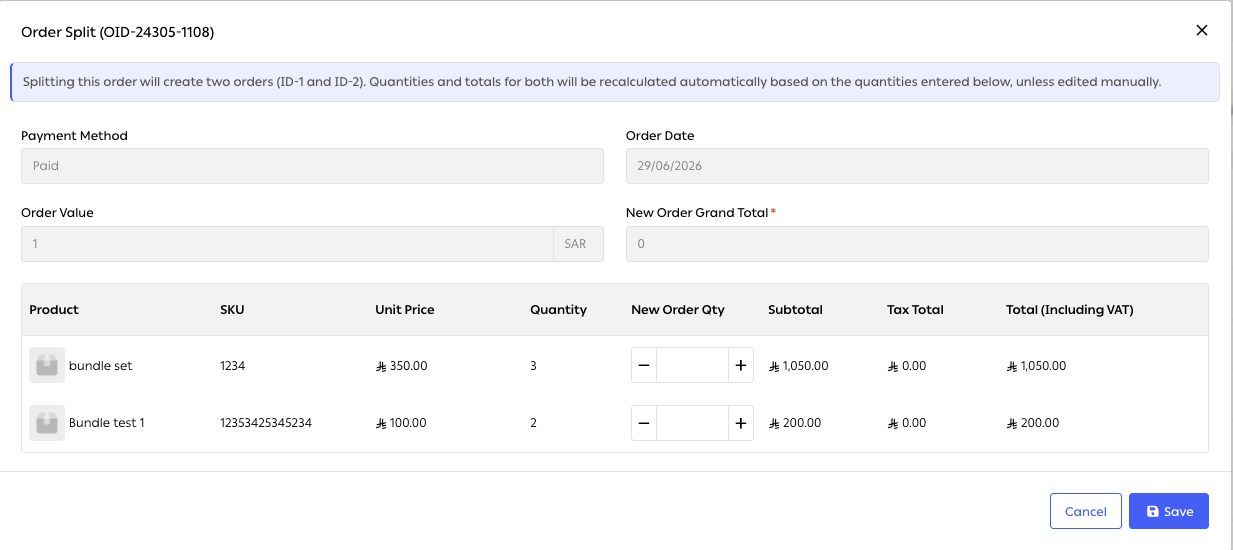Click the Order Value label
The width and height of the screenshot is (1233, 550).
[58, 213]
